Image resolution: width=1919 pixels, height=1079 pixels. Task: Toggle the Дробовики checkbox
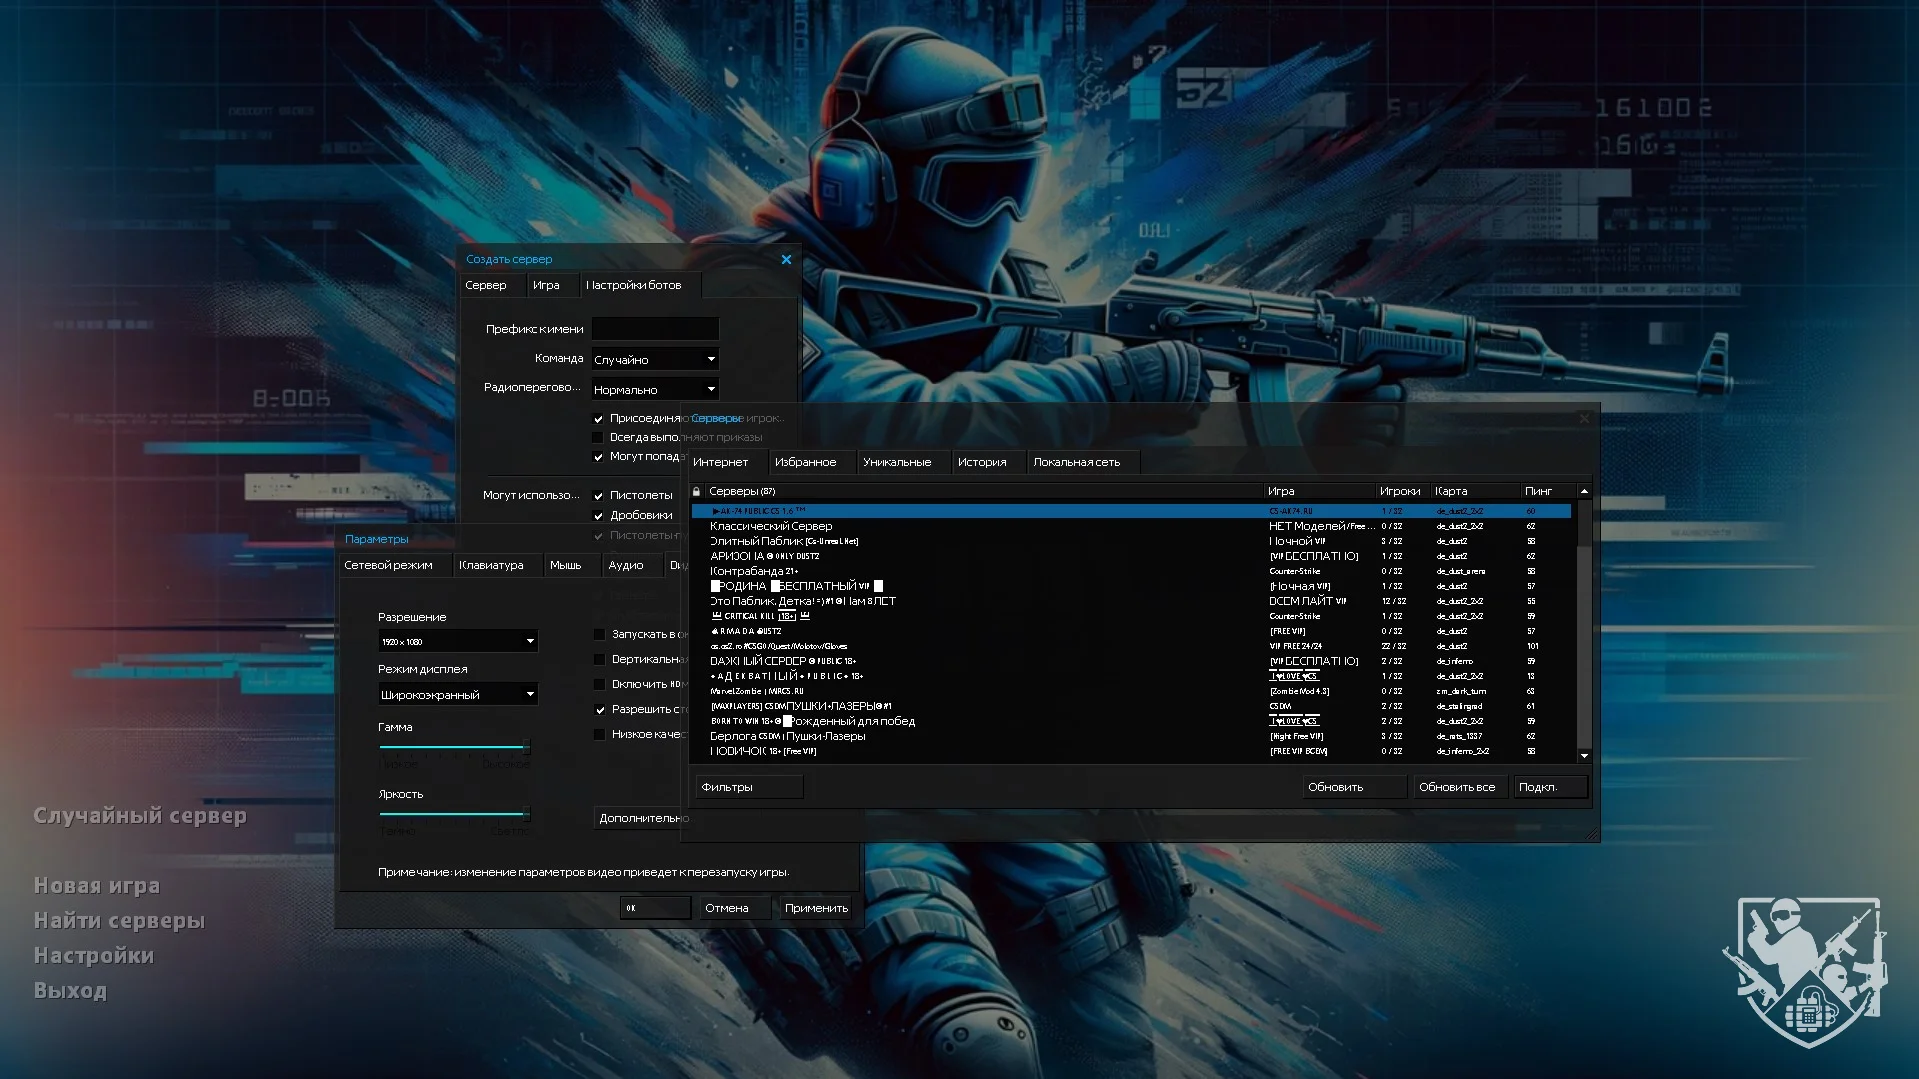(599, 516)
